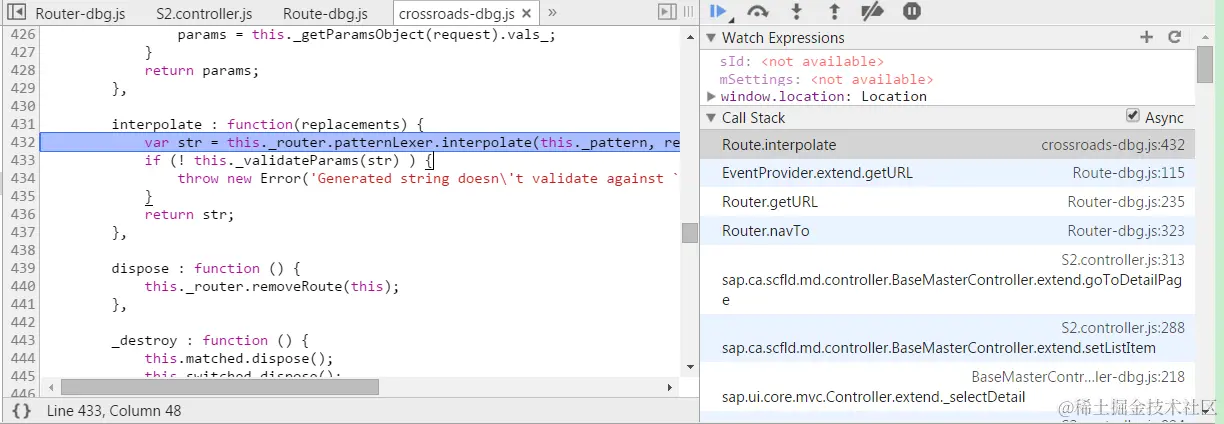Open the more tabs overflow chevron

pos(553,13)
